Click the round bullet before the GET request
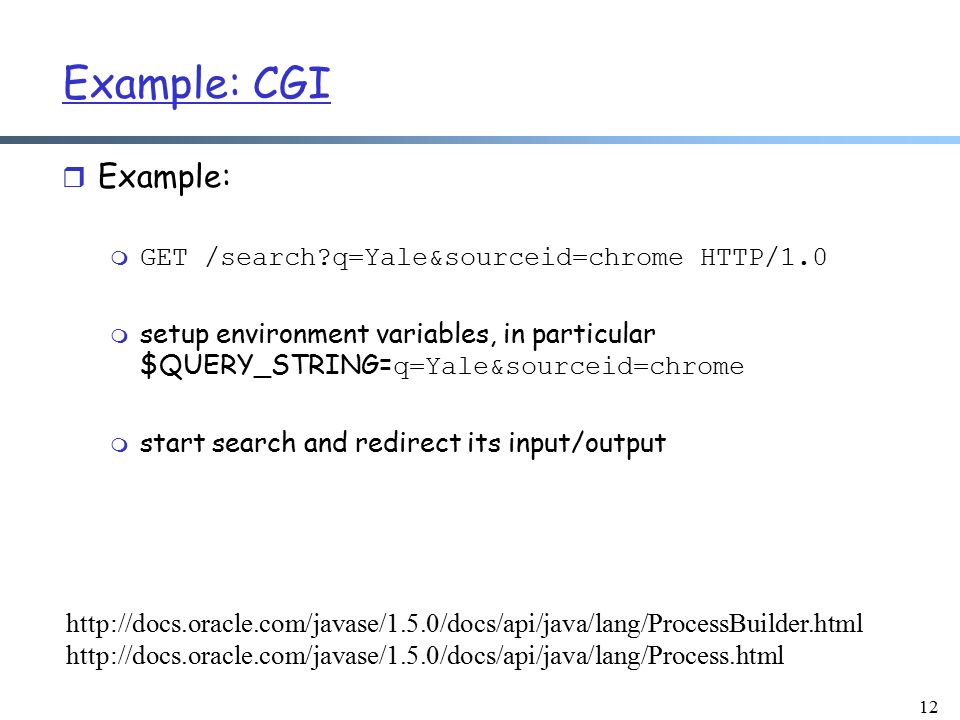The image size is (960, 720). click(x=120, y=258)
